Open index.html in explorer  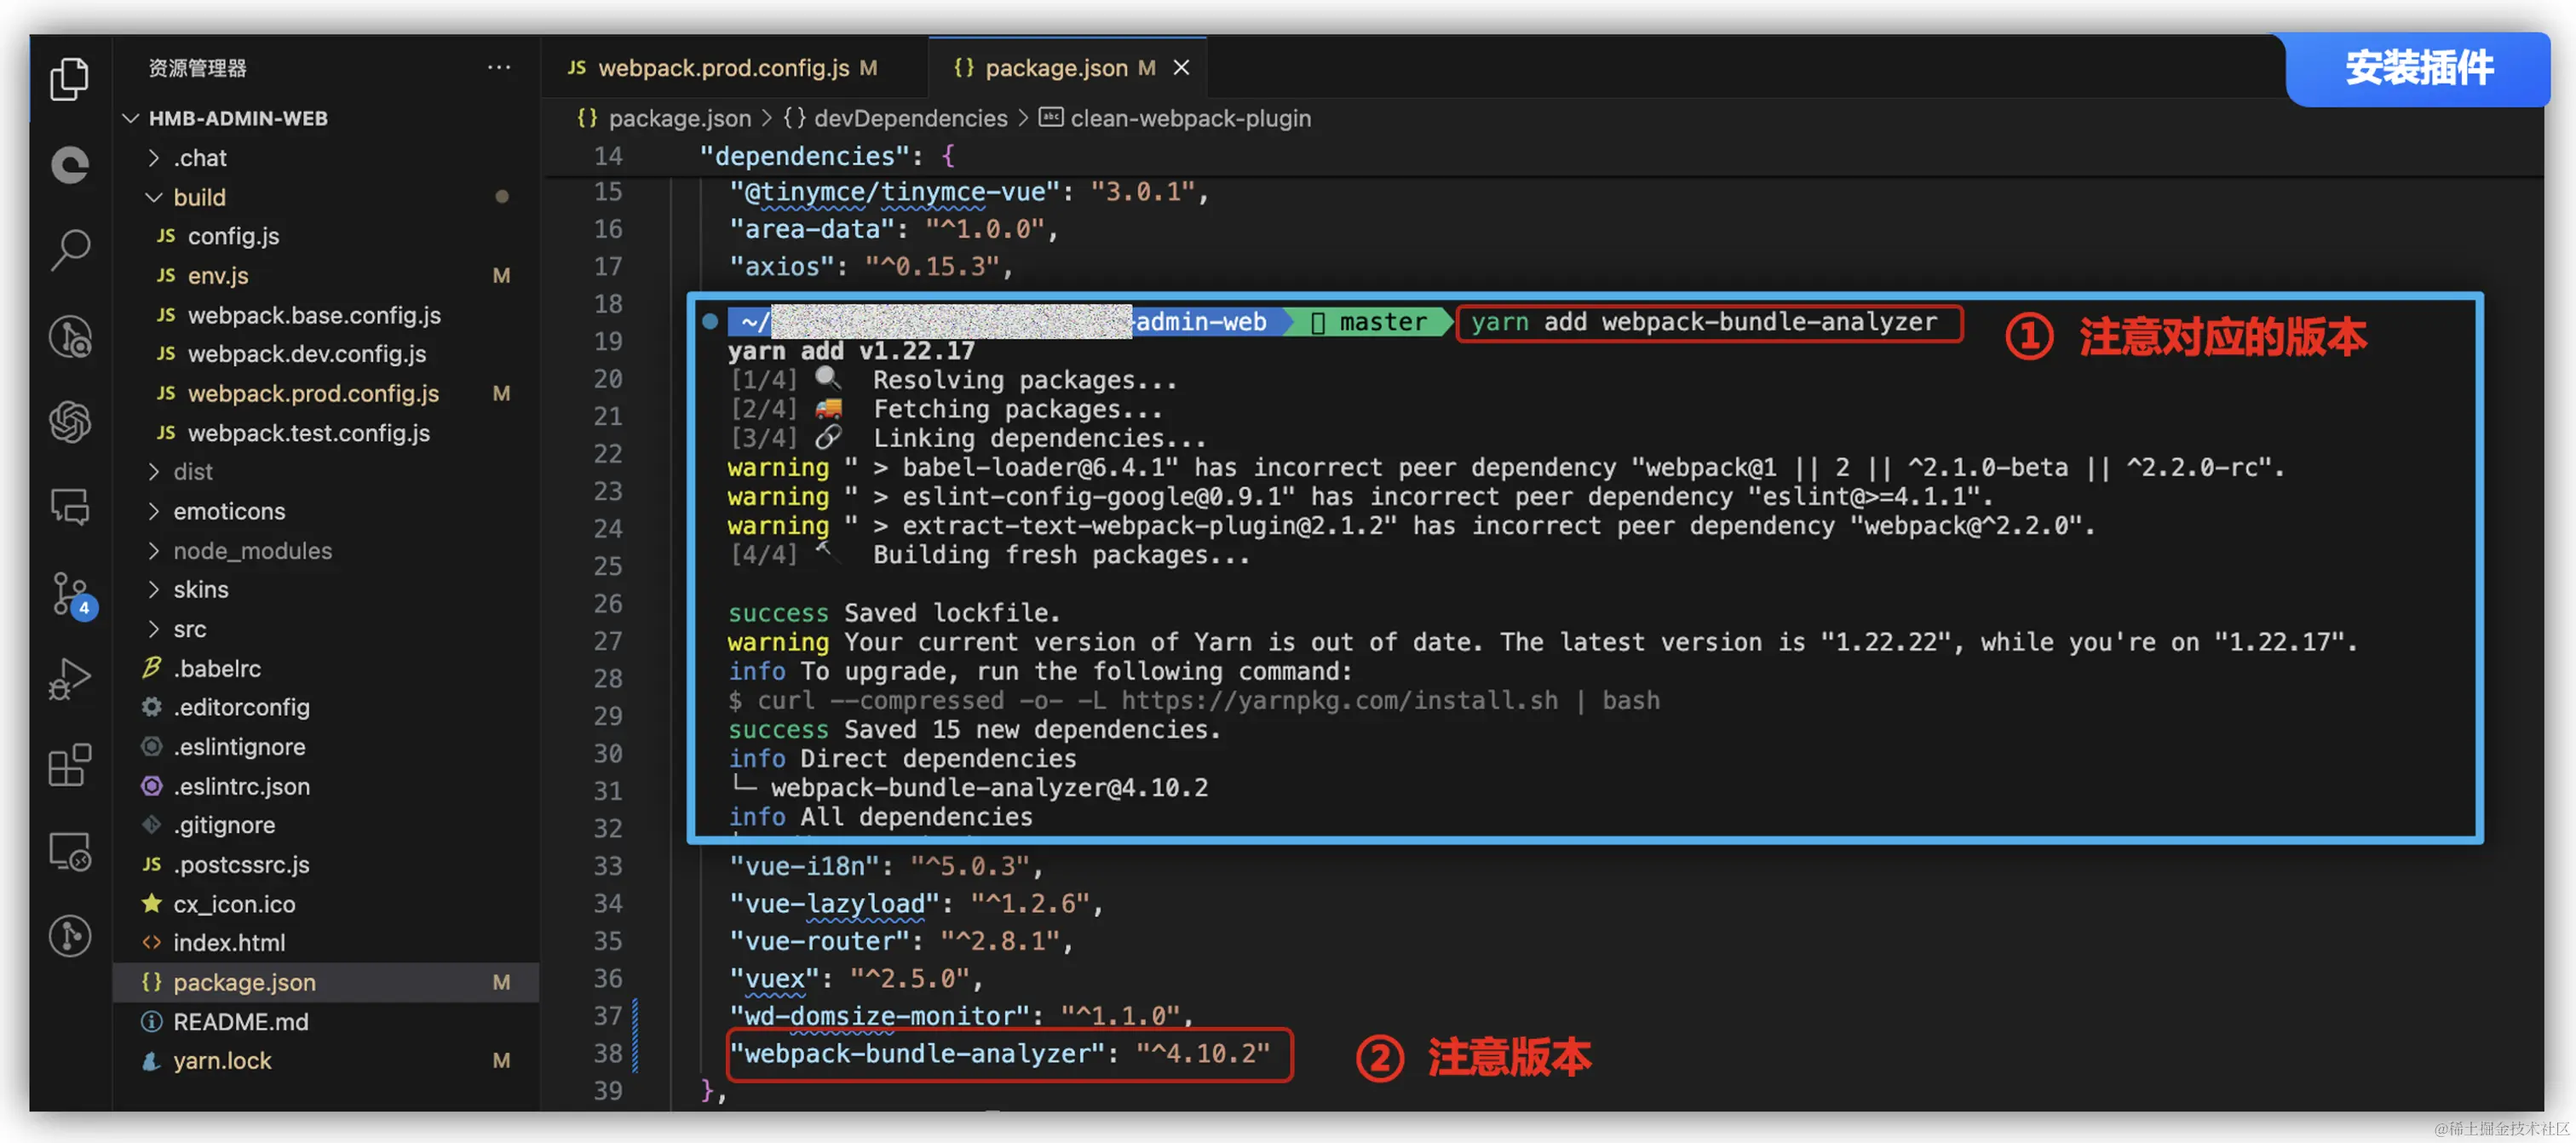[228, 943]
